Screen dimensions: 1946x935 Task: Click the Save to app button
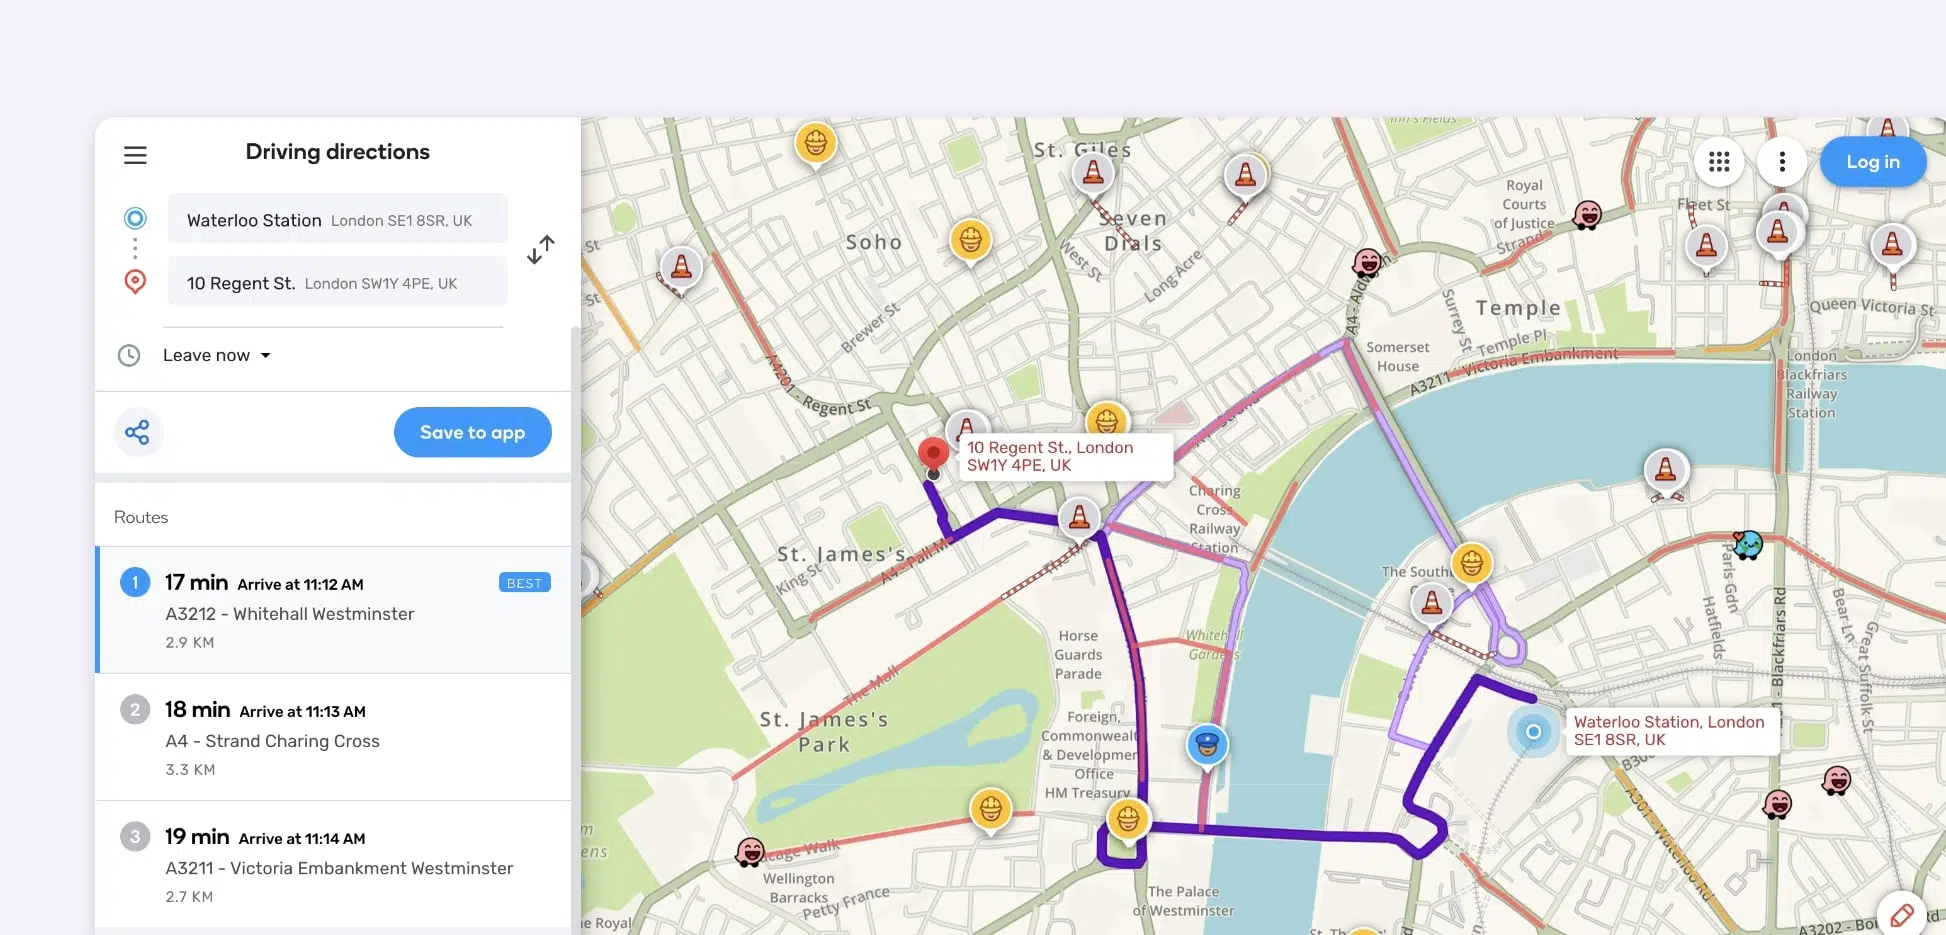(472, 432)
